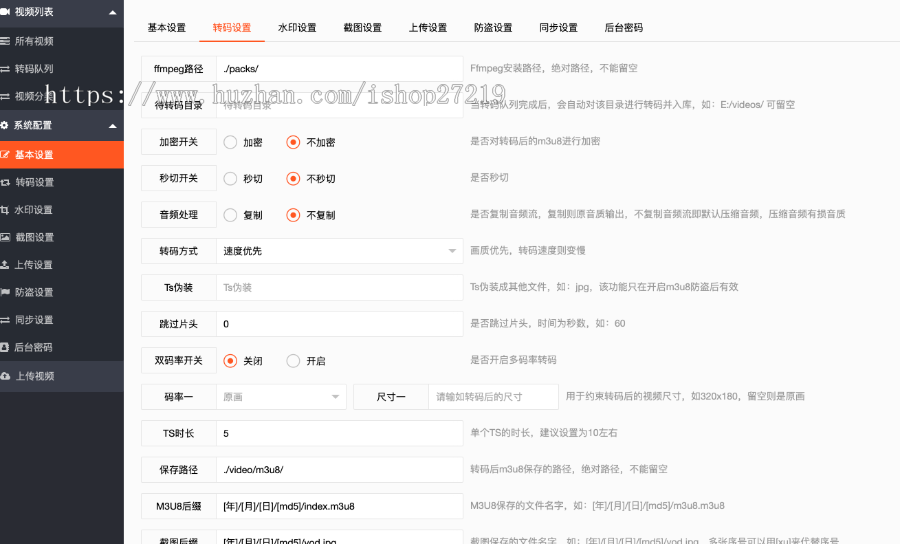Click the Ts伪装 input field

[x=339, y=288]
